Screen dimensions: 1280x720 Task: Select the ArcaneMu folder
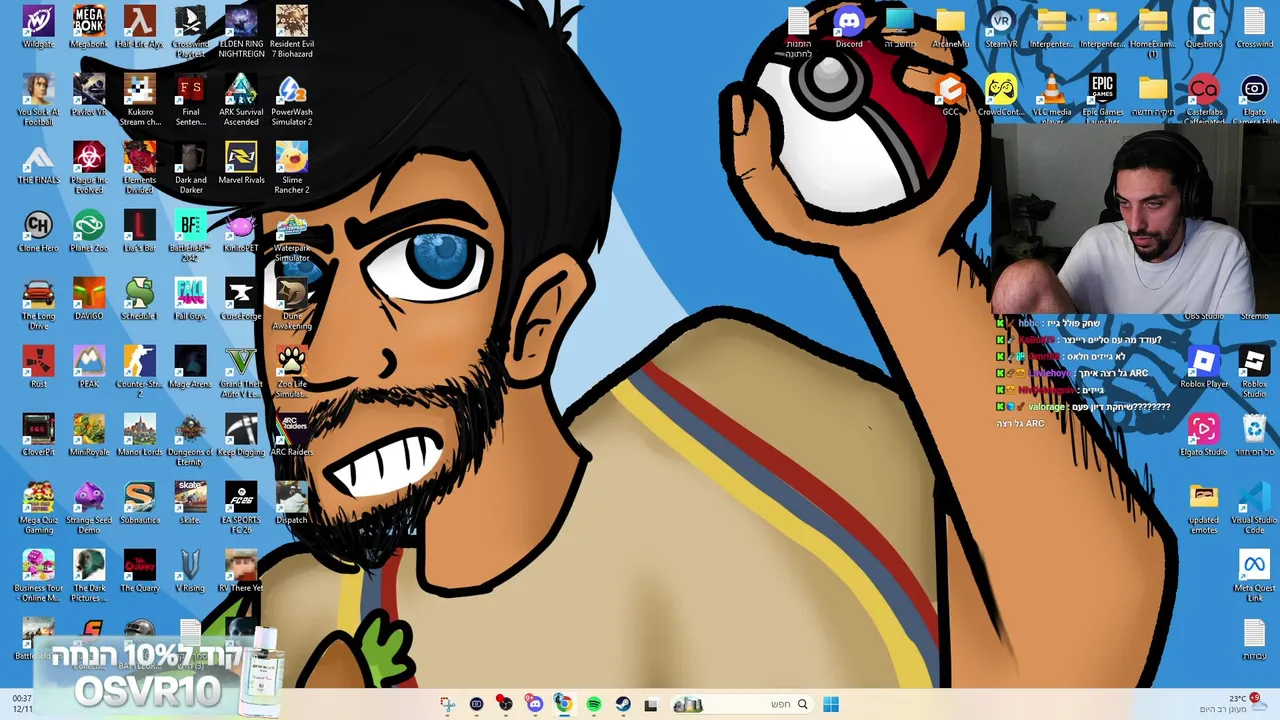950,27
